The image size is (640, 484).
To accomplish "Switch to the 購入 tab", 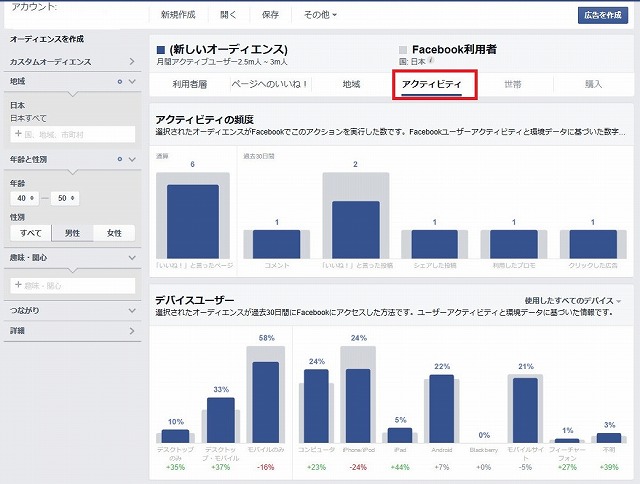I will pyautogui.click(x=593, y=84).
